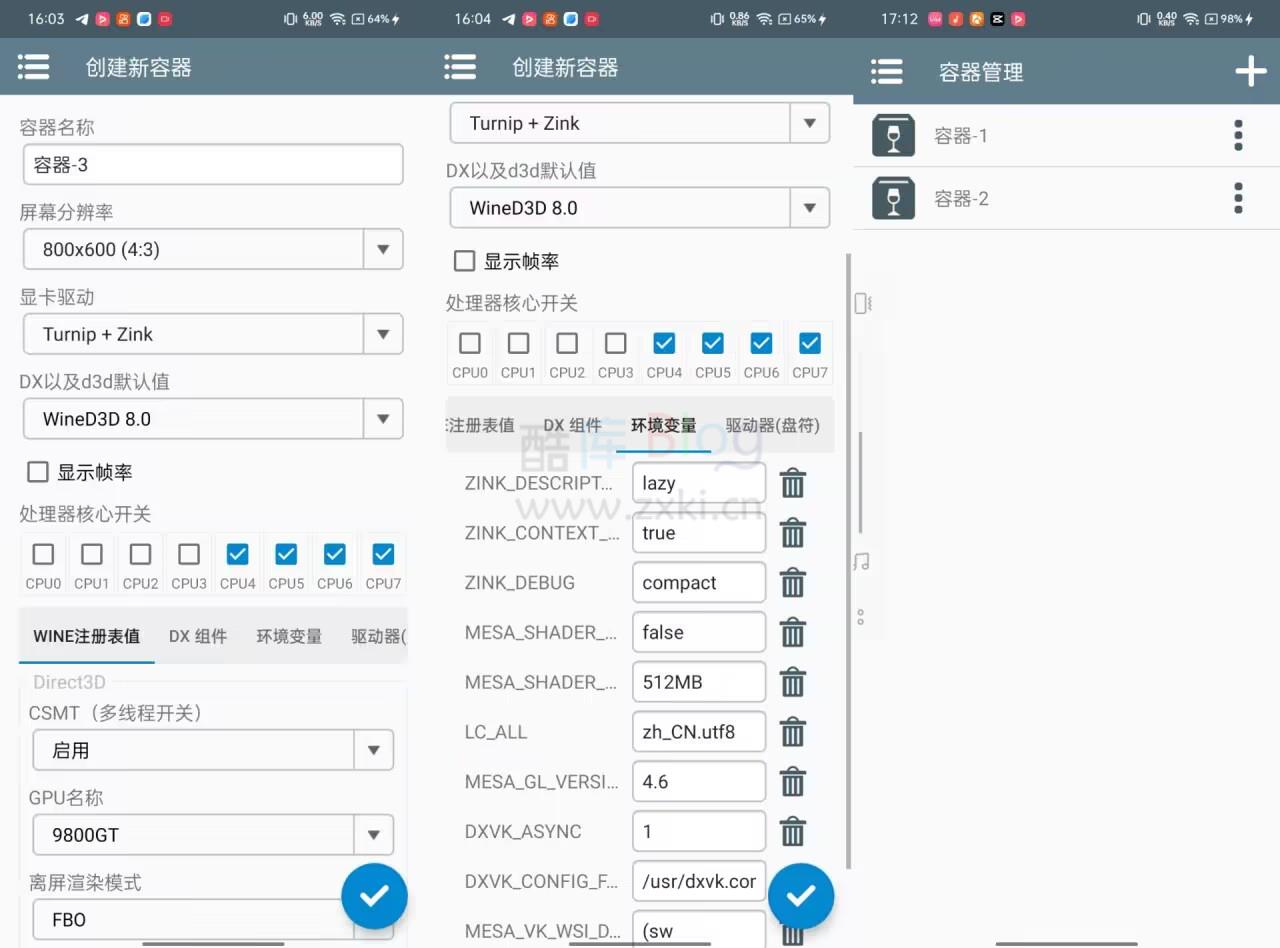Open the hamburger menu on 容器管理 screen
This screenshot has width=1280, height=948.
click(886, 71)
